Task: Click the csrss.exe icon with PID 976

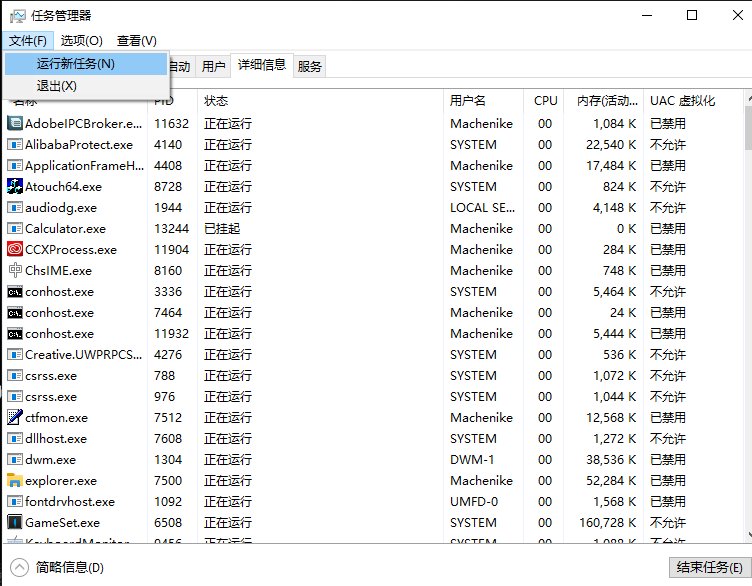Action: (15, 397)
